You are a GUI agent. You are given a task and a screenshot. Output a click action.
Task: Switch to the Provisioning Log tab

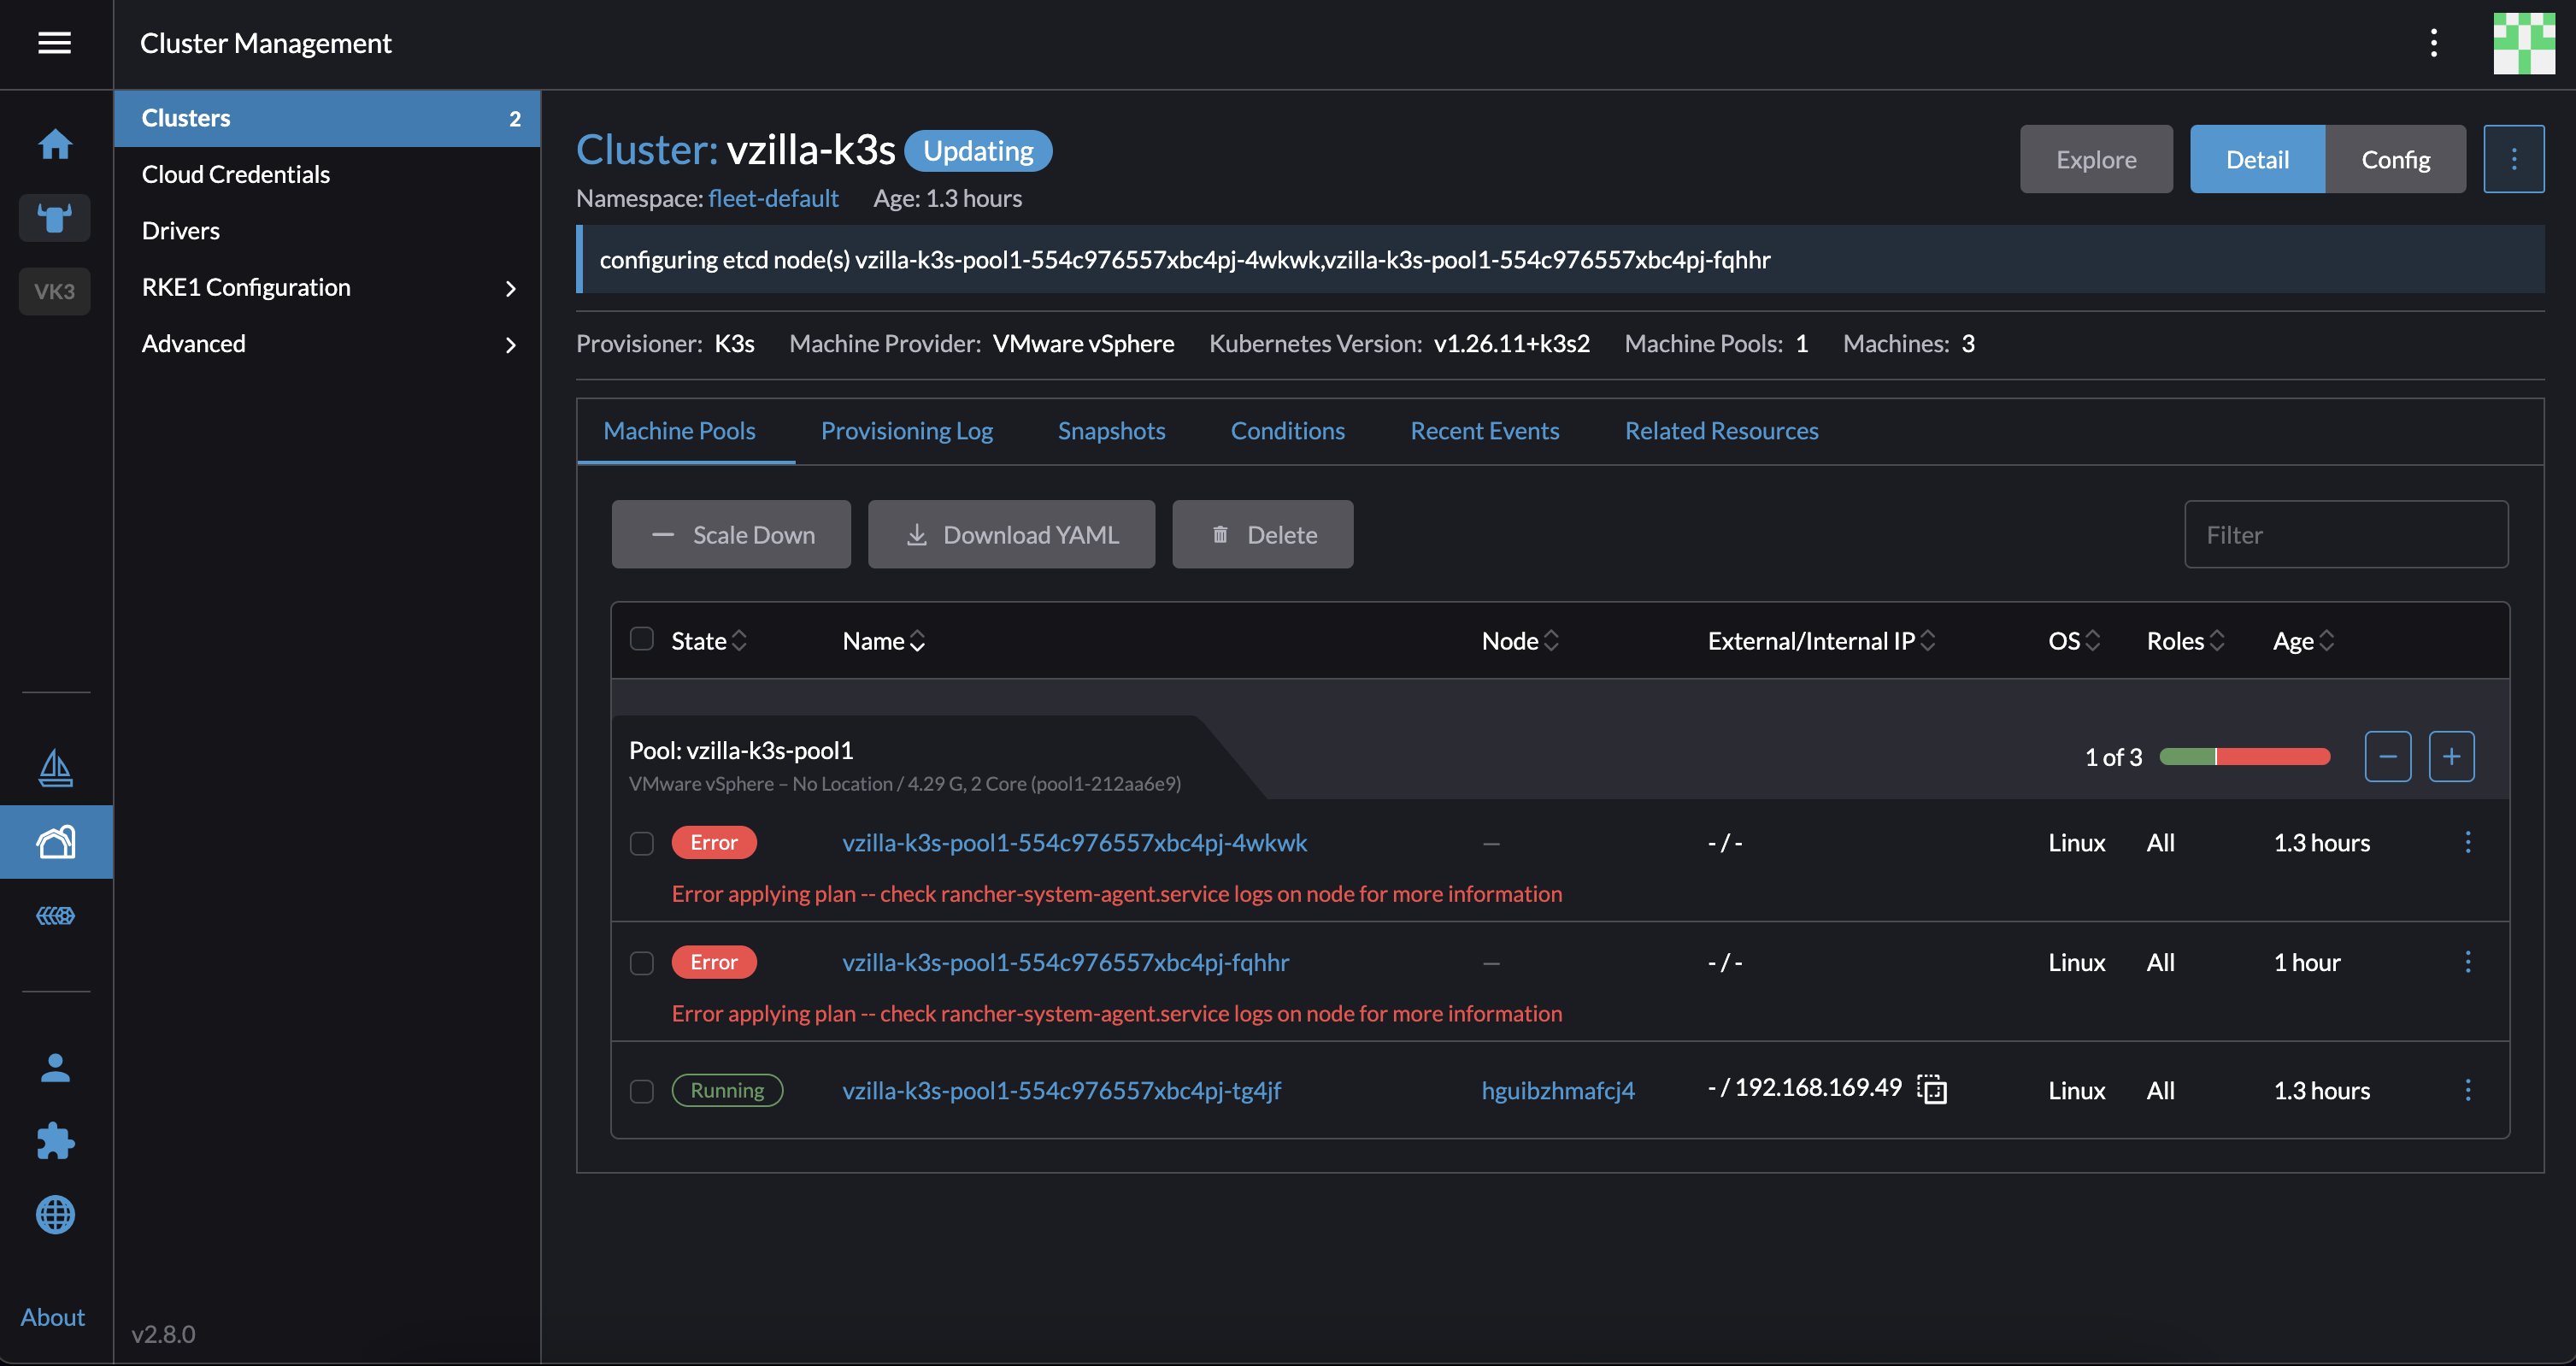click(906, 430)
